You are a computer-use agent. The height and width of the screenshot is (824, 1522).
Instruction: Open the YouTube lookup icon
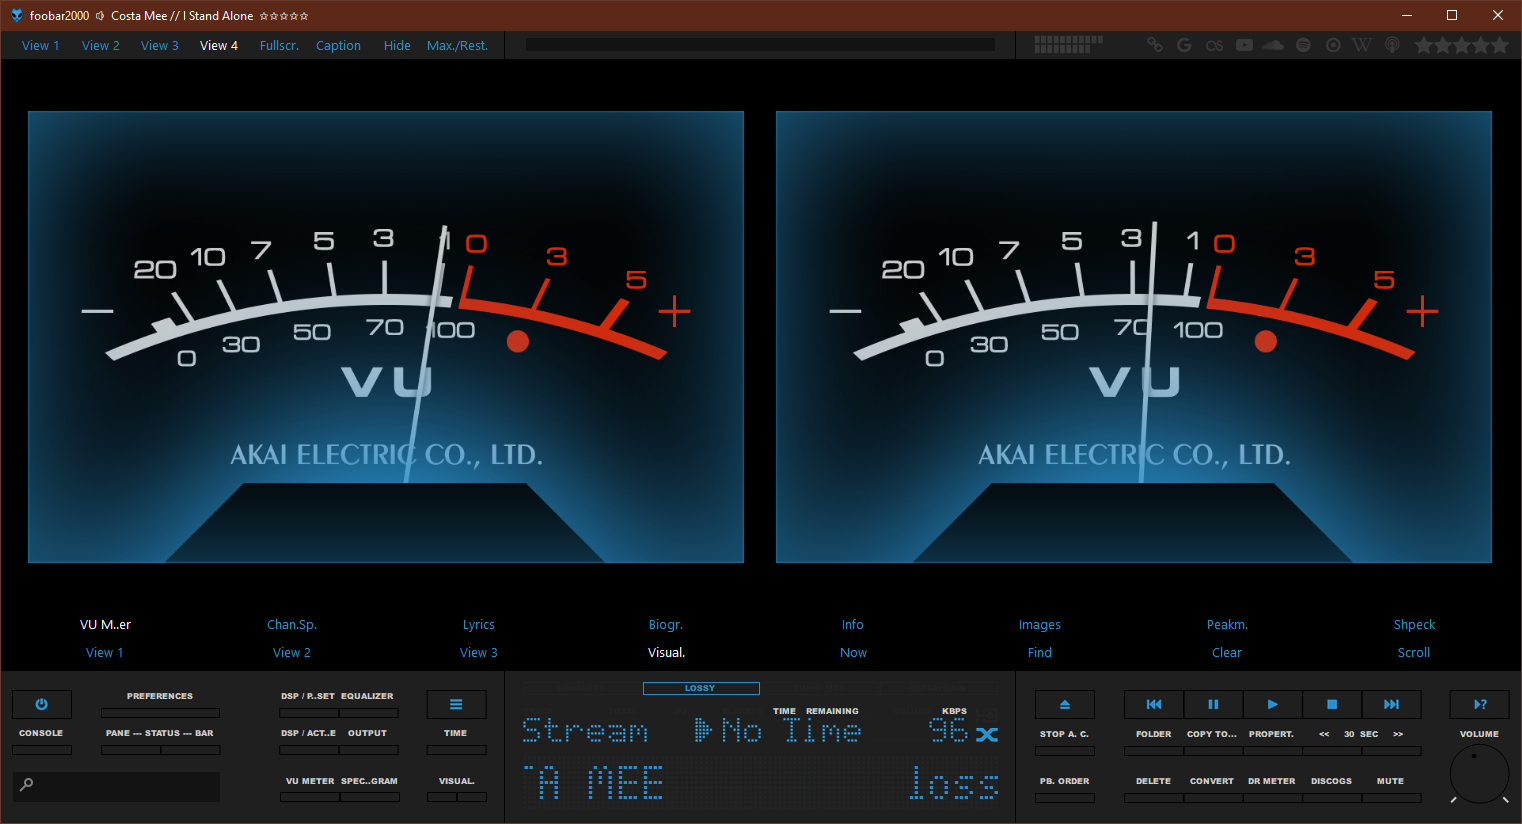point(1244,45)
